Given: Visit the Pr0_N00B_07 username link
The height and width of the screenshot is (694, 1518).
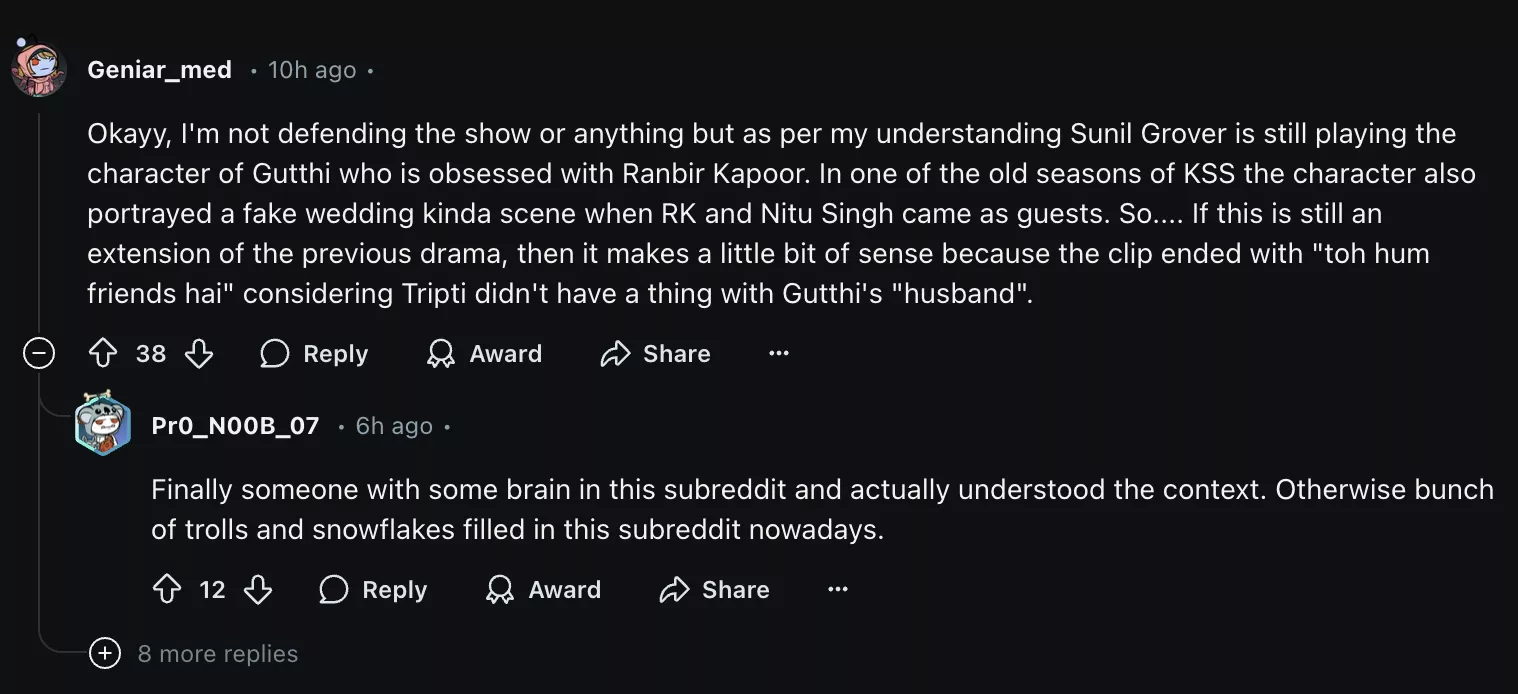Looking at the screenshot, I should (235, 426).
